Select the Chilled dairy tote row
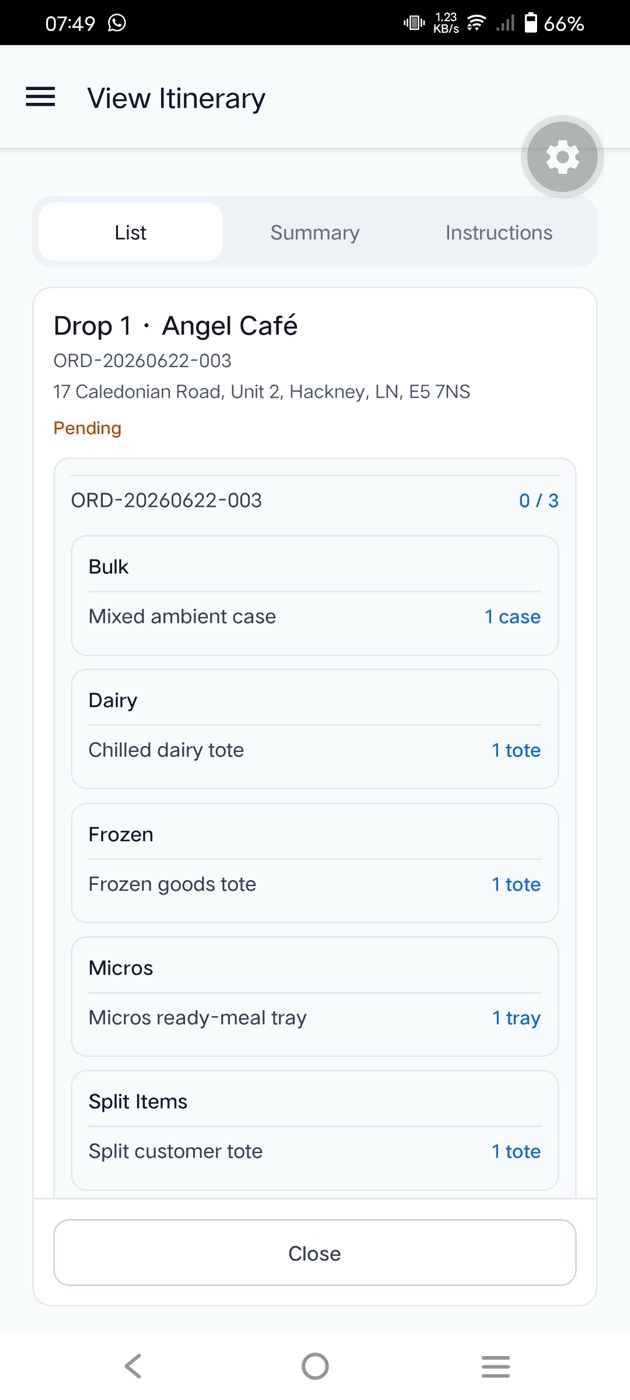 coord(315,750)
